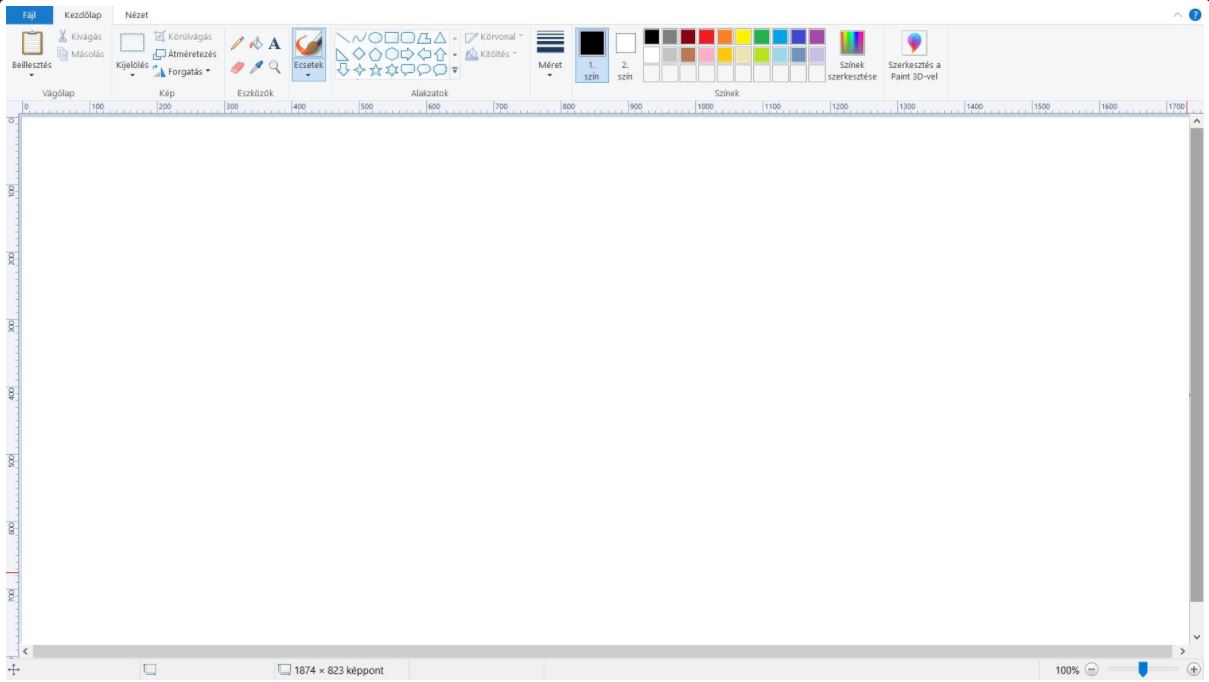Activate 2. szín background color

(x=625, y=55)
